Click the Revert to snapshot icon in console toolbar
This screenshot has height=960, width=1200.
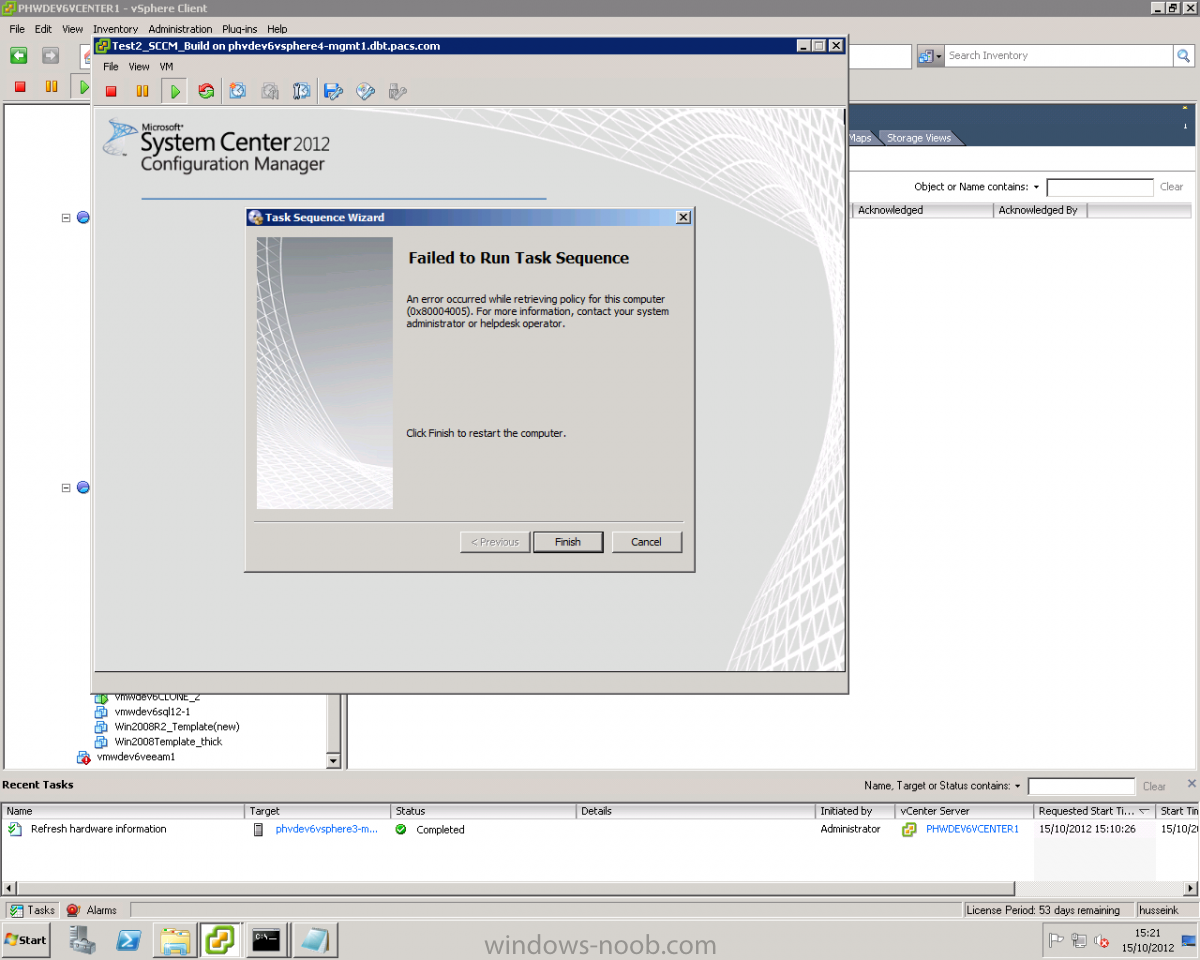click(269, 91)
